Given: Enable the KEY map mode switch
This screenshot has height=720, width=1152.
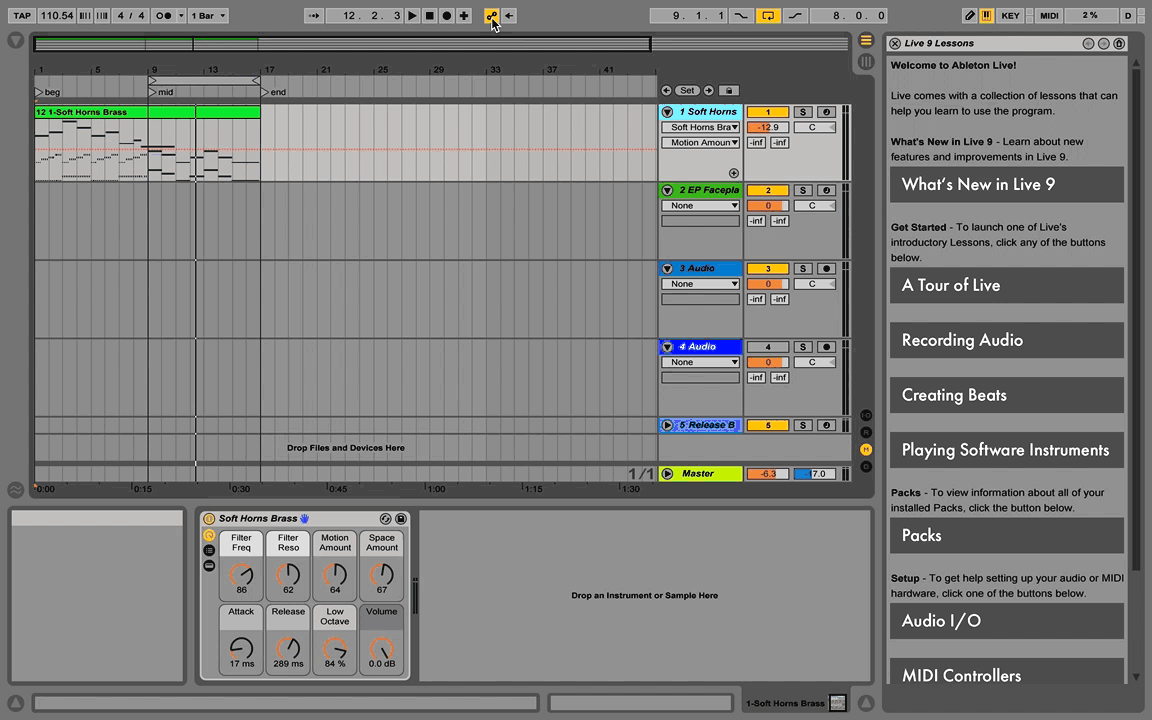Looking at the screenshot, I should pyautogui.click(x=1010, y=15).
